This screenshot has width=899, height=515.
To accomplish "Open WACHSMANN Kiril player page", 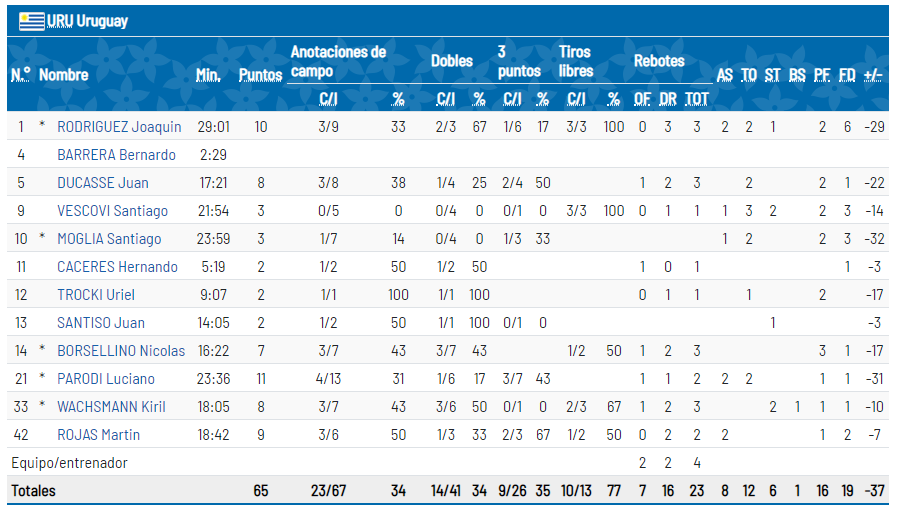I will [x=111, y=407].
